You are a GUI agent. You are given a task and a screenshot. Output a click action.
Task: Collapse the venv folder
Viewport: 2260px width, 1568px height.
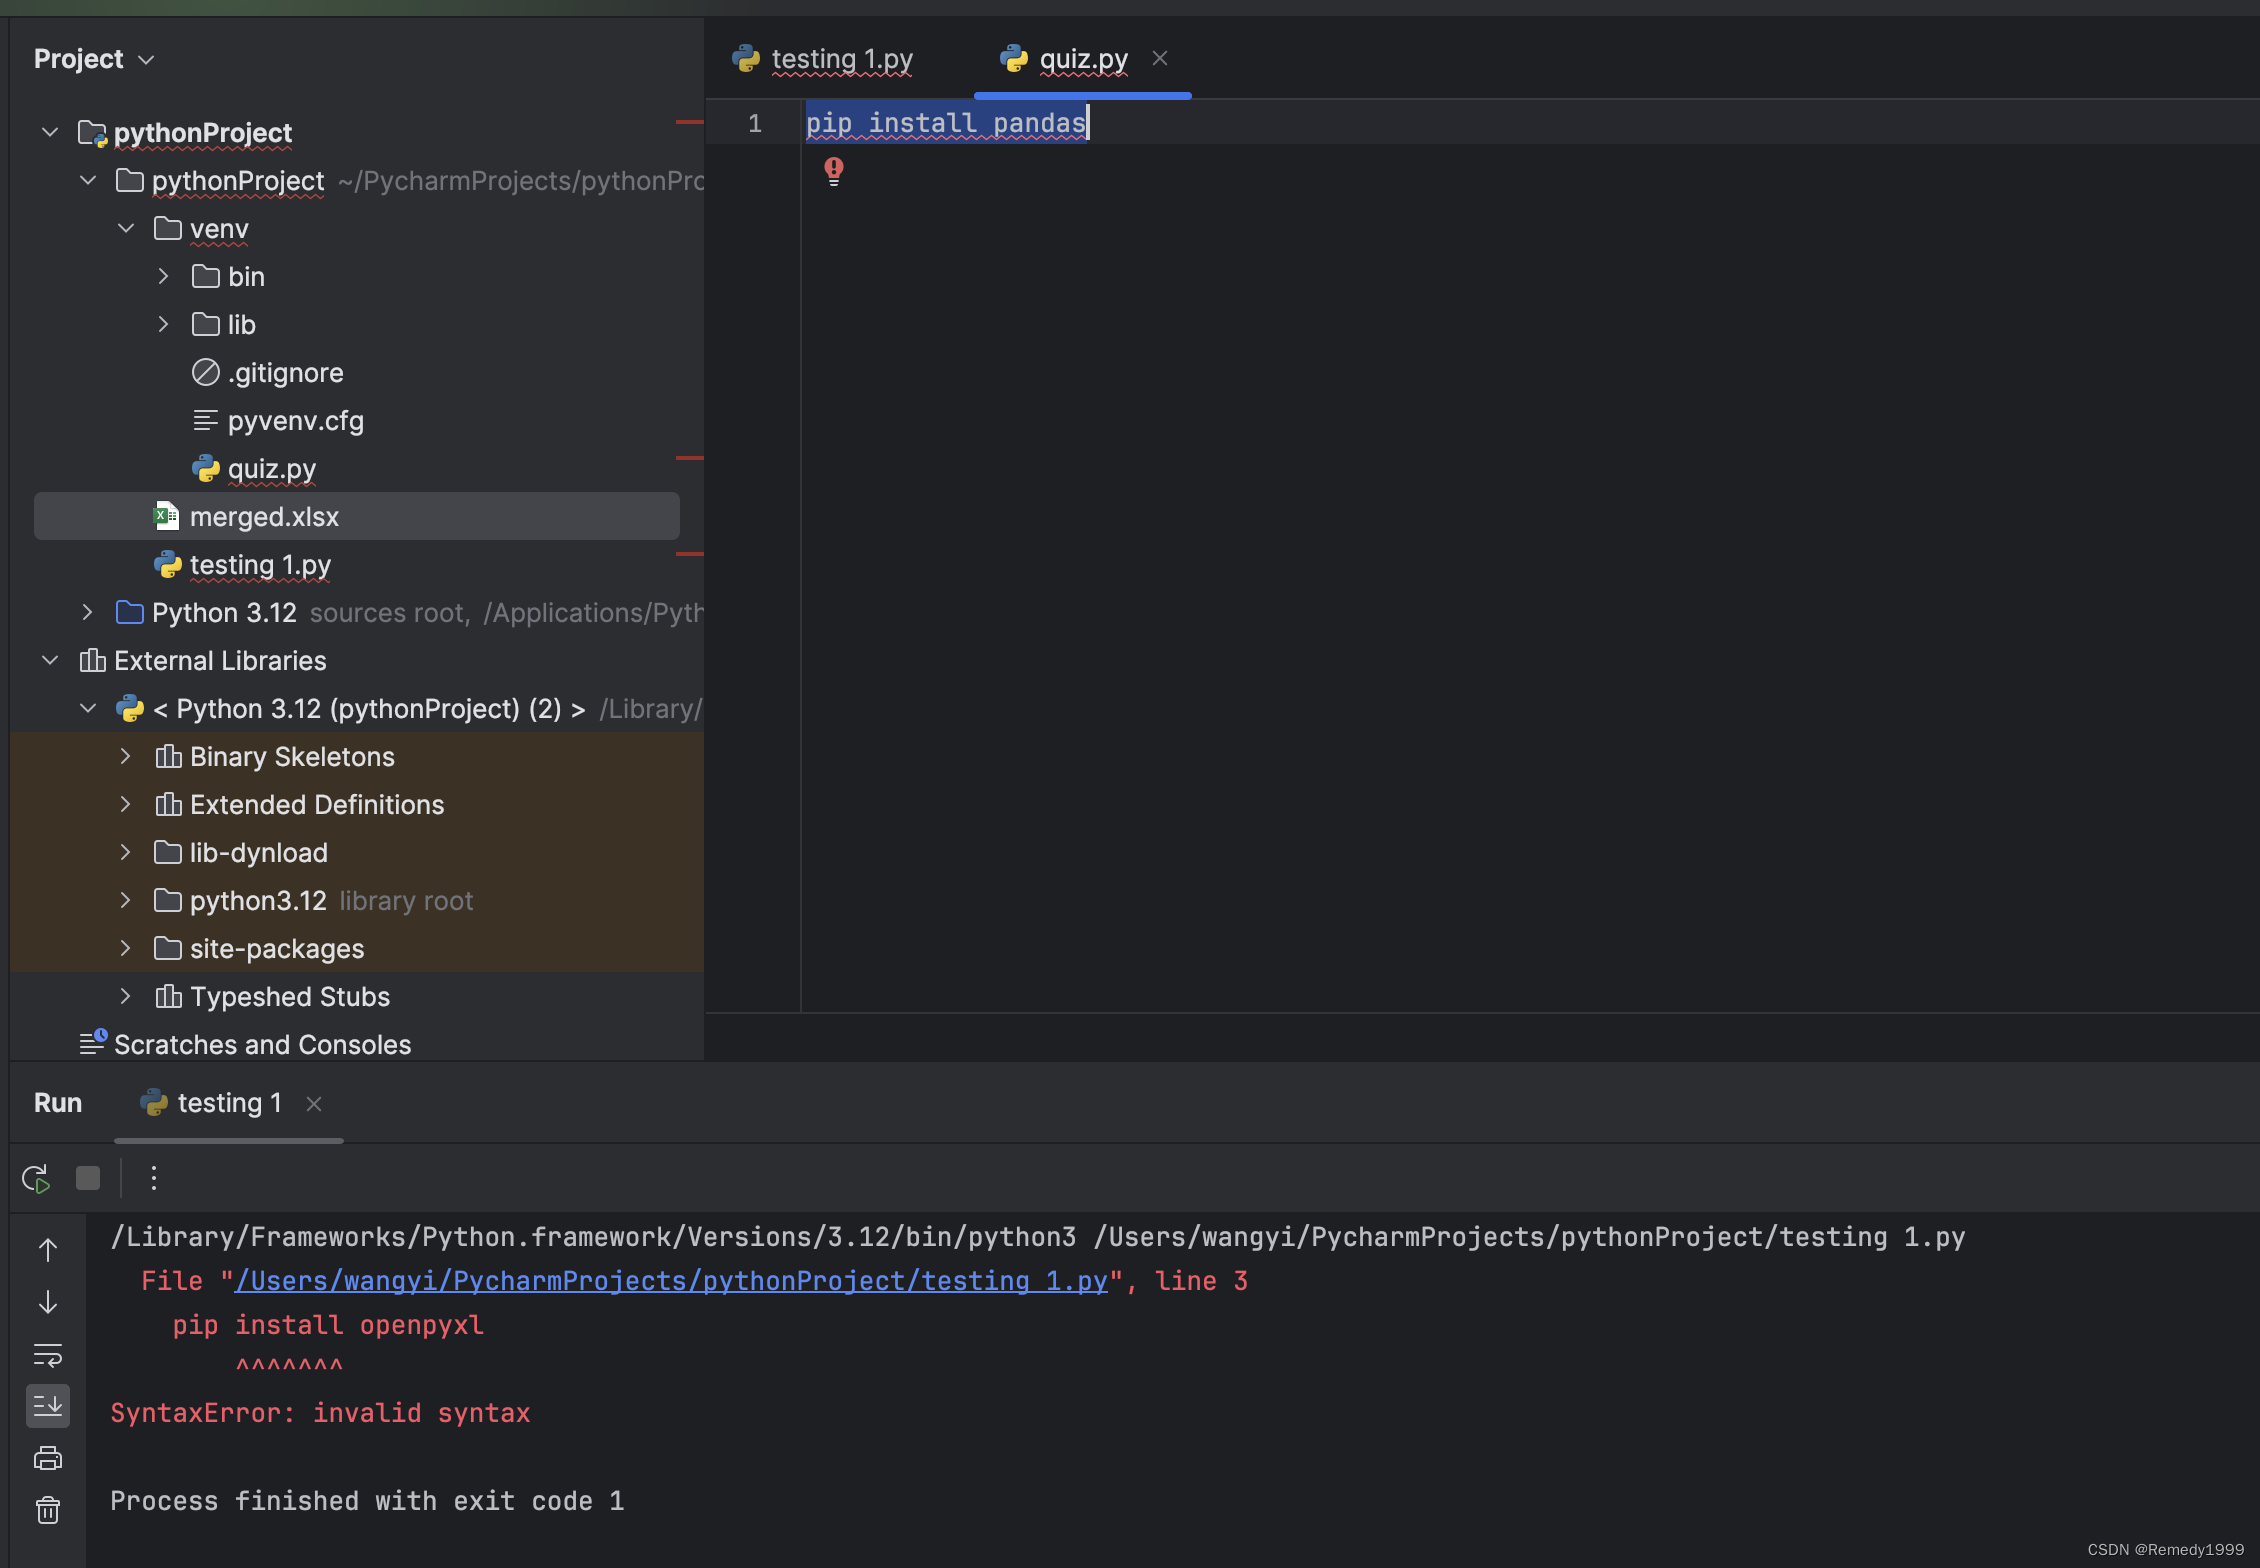tap(126, 229)
